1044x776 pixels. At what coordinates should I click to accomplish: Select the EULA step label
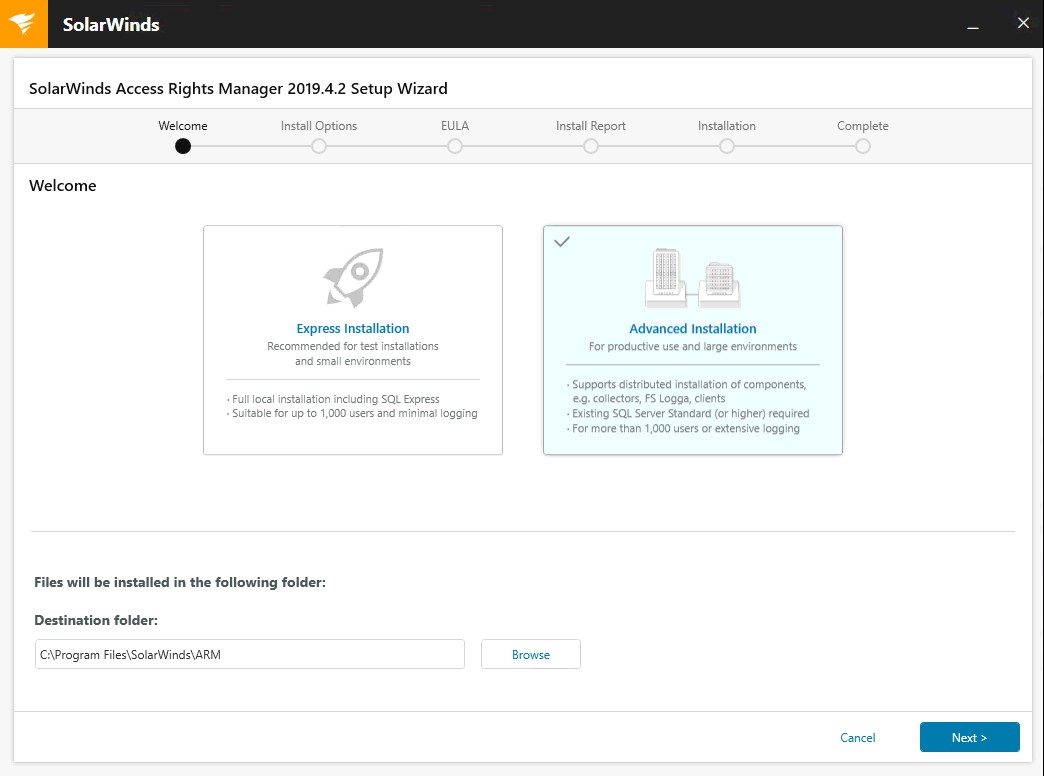pyautogui.click(x=455, y=126)
